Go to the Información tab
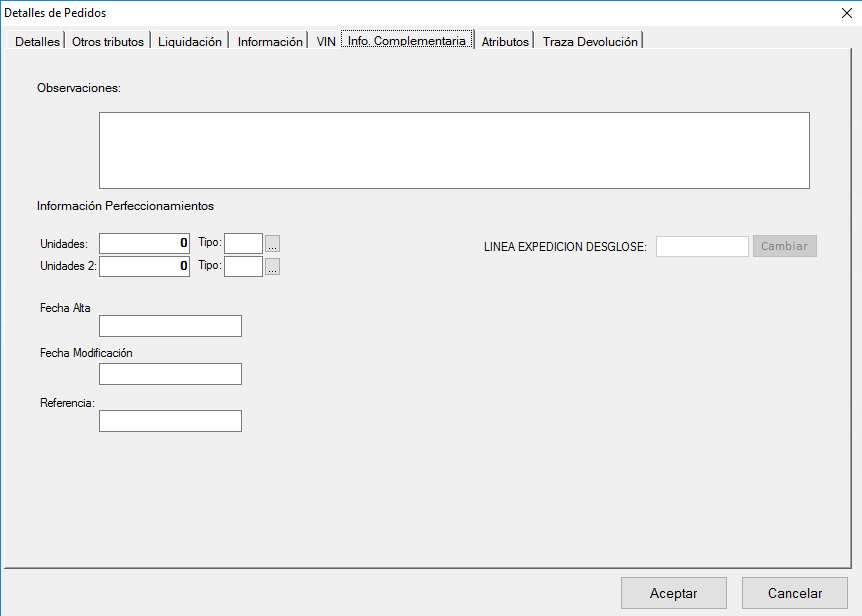 click(x=270, y=42)
